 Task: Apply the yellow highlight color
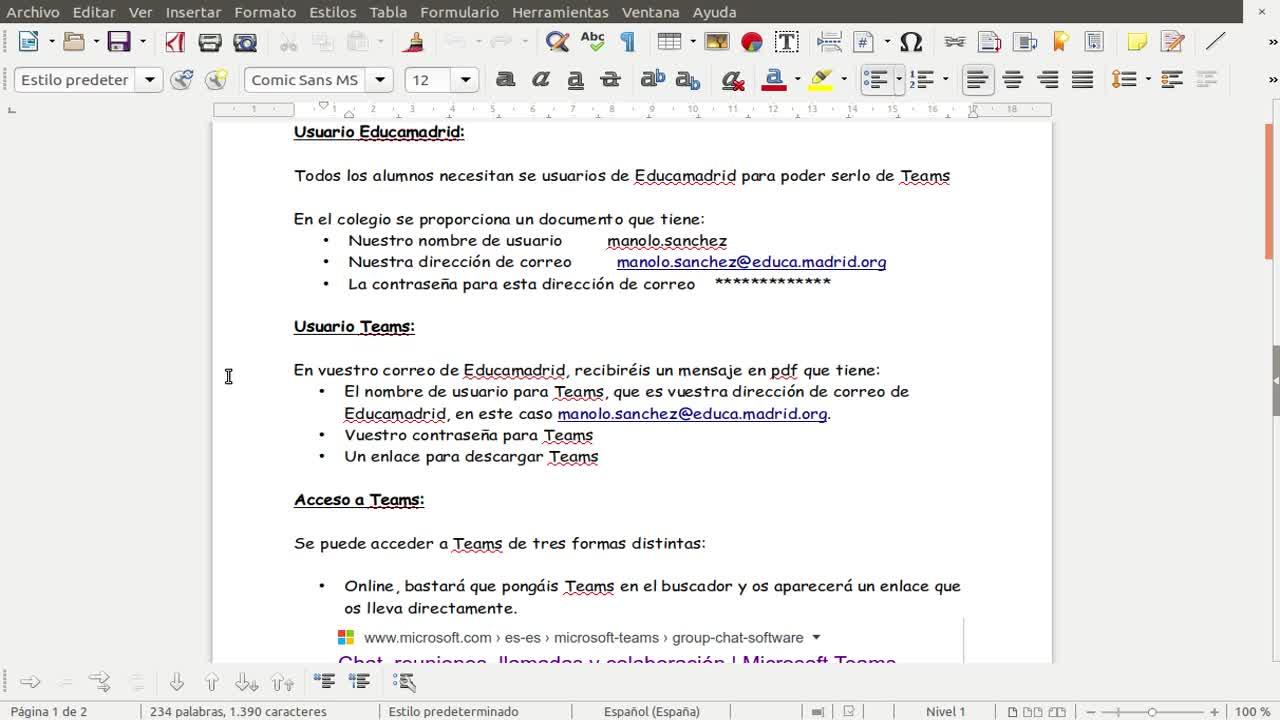pos(821,80)
